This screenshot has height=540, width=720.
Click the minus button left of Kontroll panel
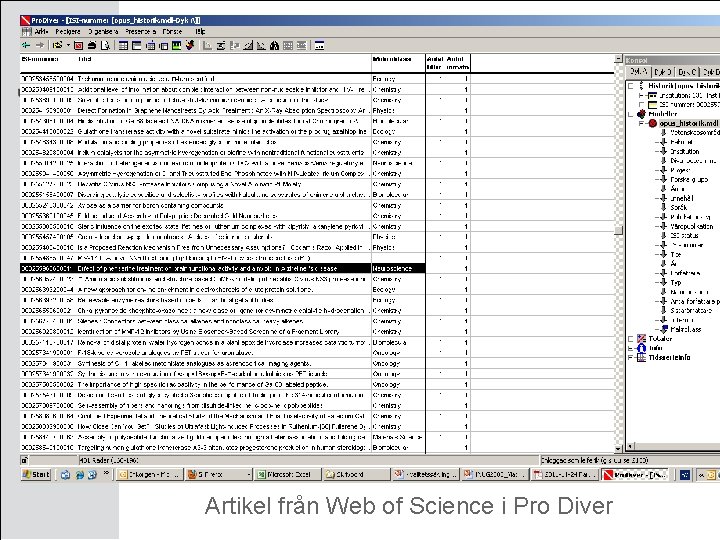[x=618, y=59]
